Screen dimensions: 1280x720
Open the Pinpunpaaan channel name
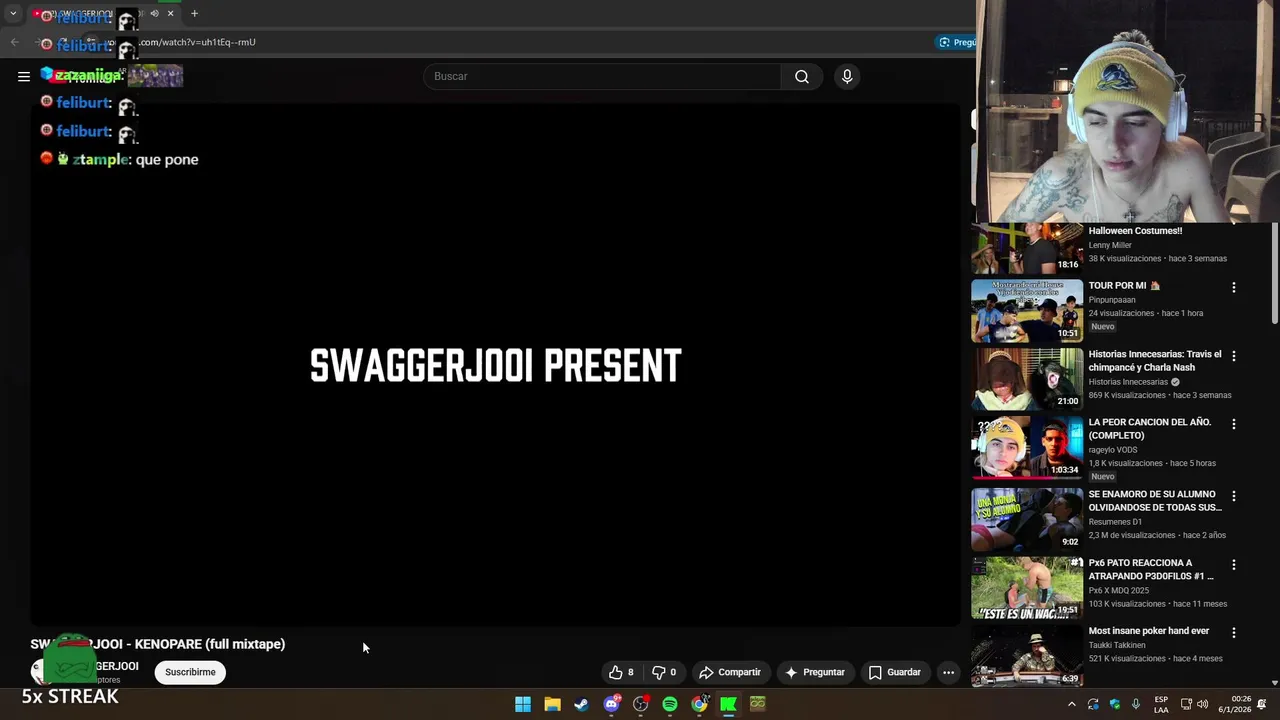[1112, 300]
